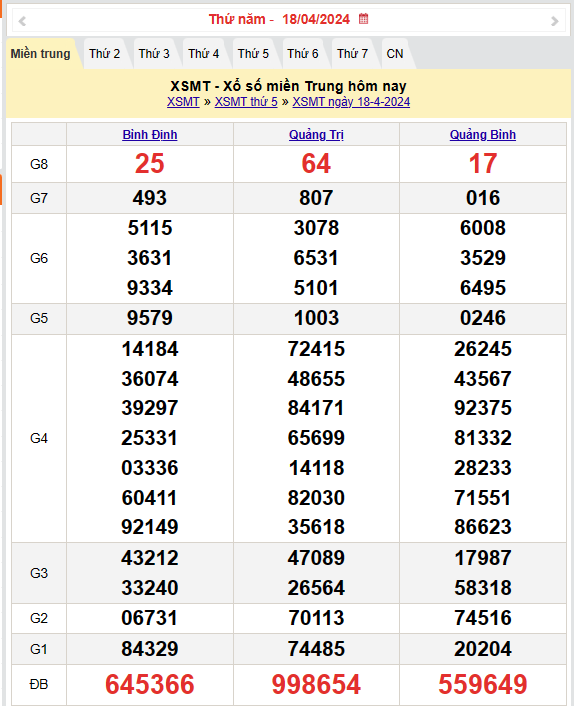Open the Quảng Trị province link

pos(316,135)
